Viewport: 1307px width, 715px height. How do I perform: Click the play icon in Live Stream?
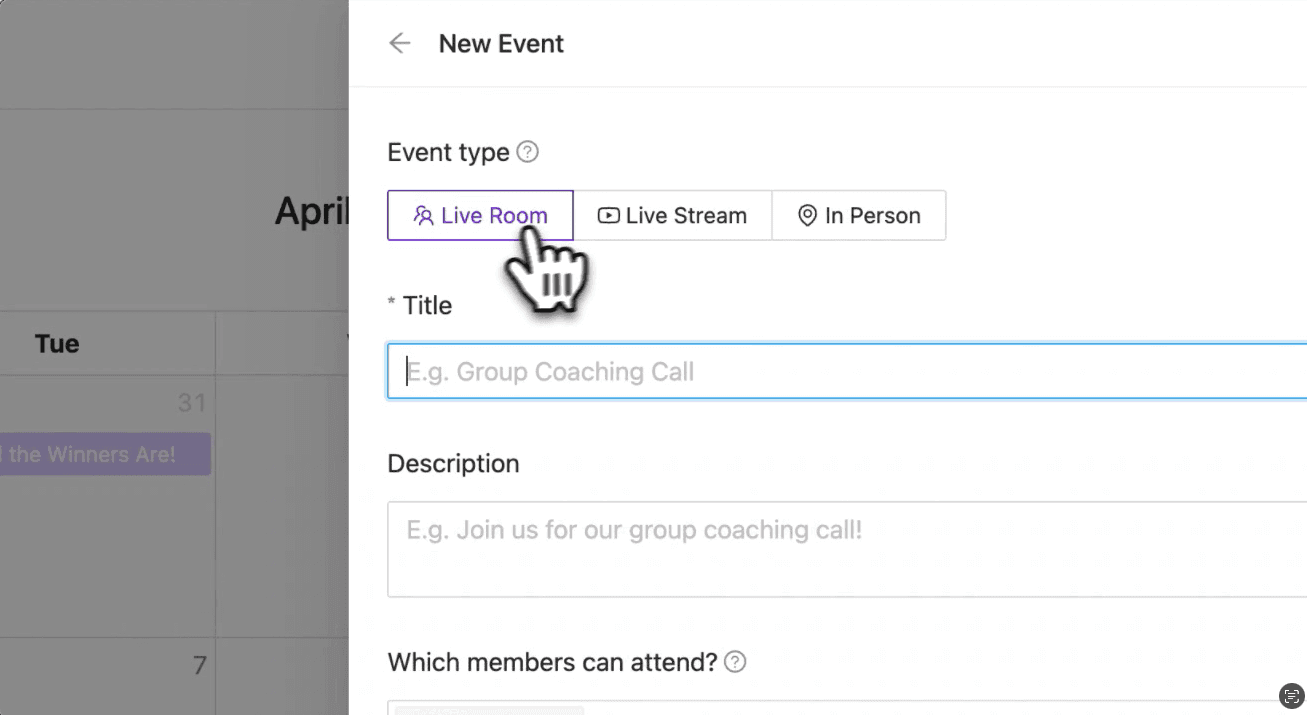608,215
